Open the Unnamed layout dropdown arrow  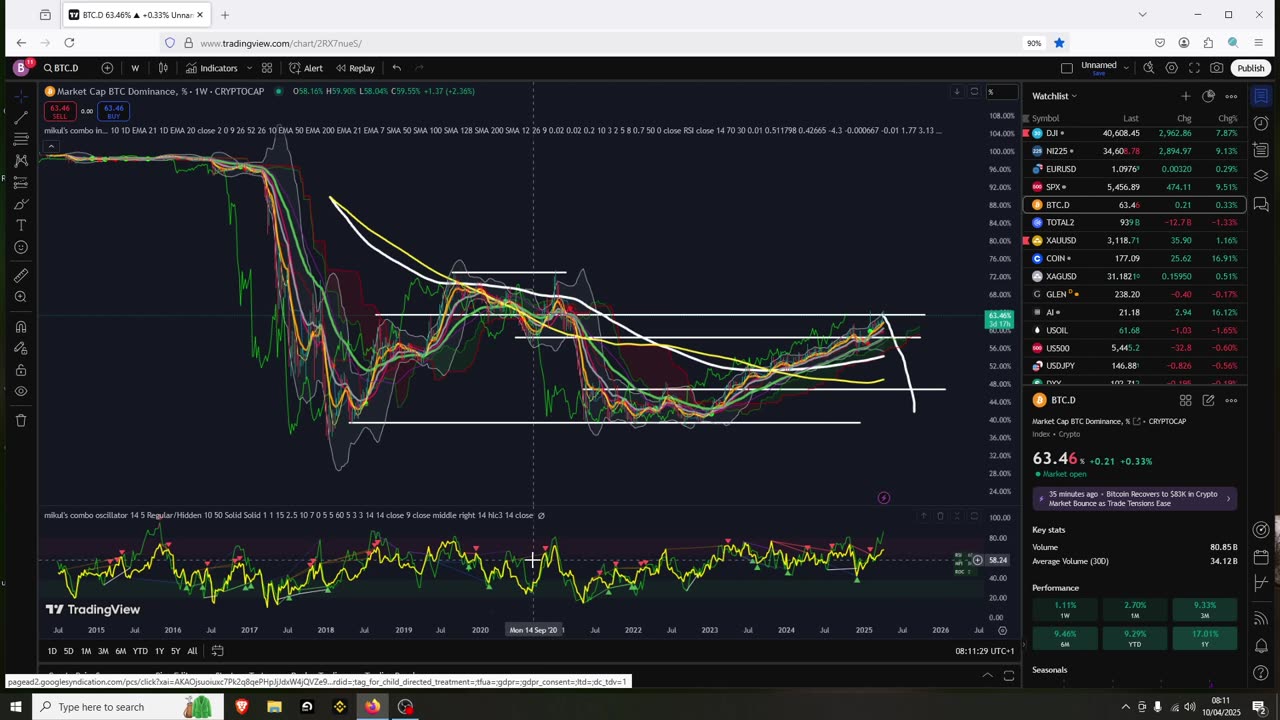(1126, 68)
